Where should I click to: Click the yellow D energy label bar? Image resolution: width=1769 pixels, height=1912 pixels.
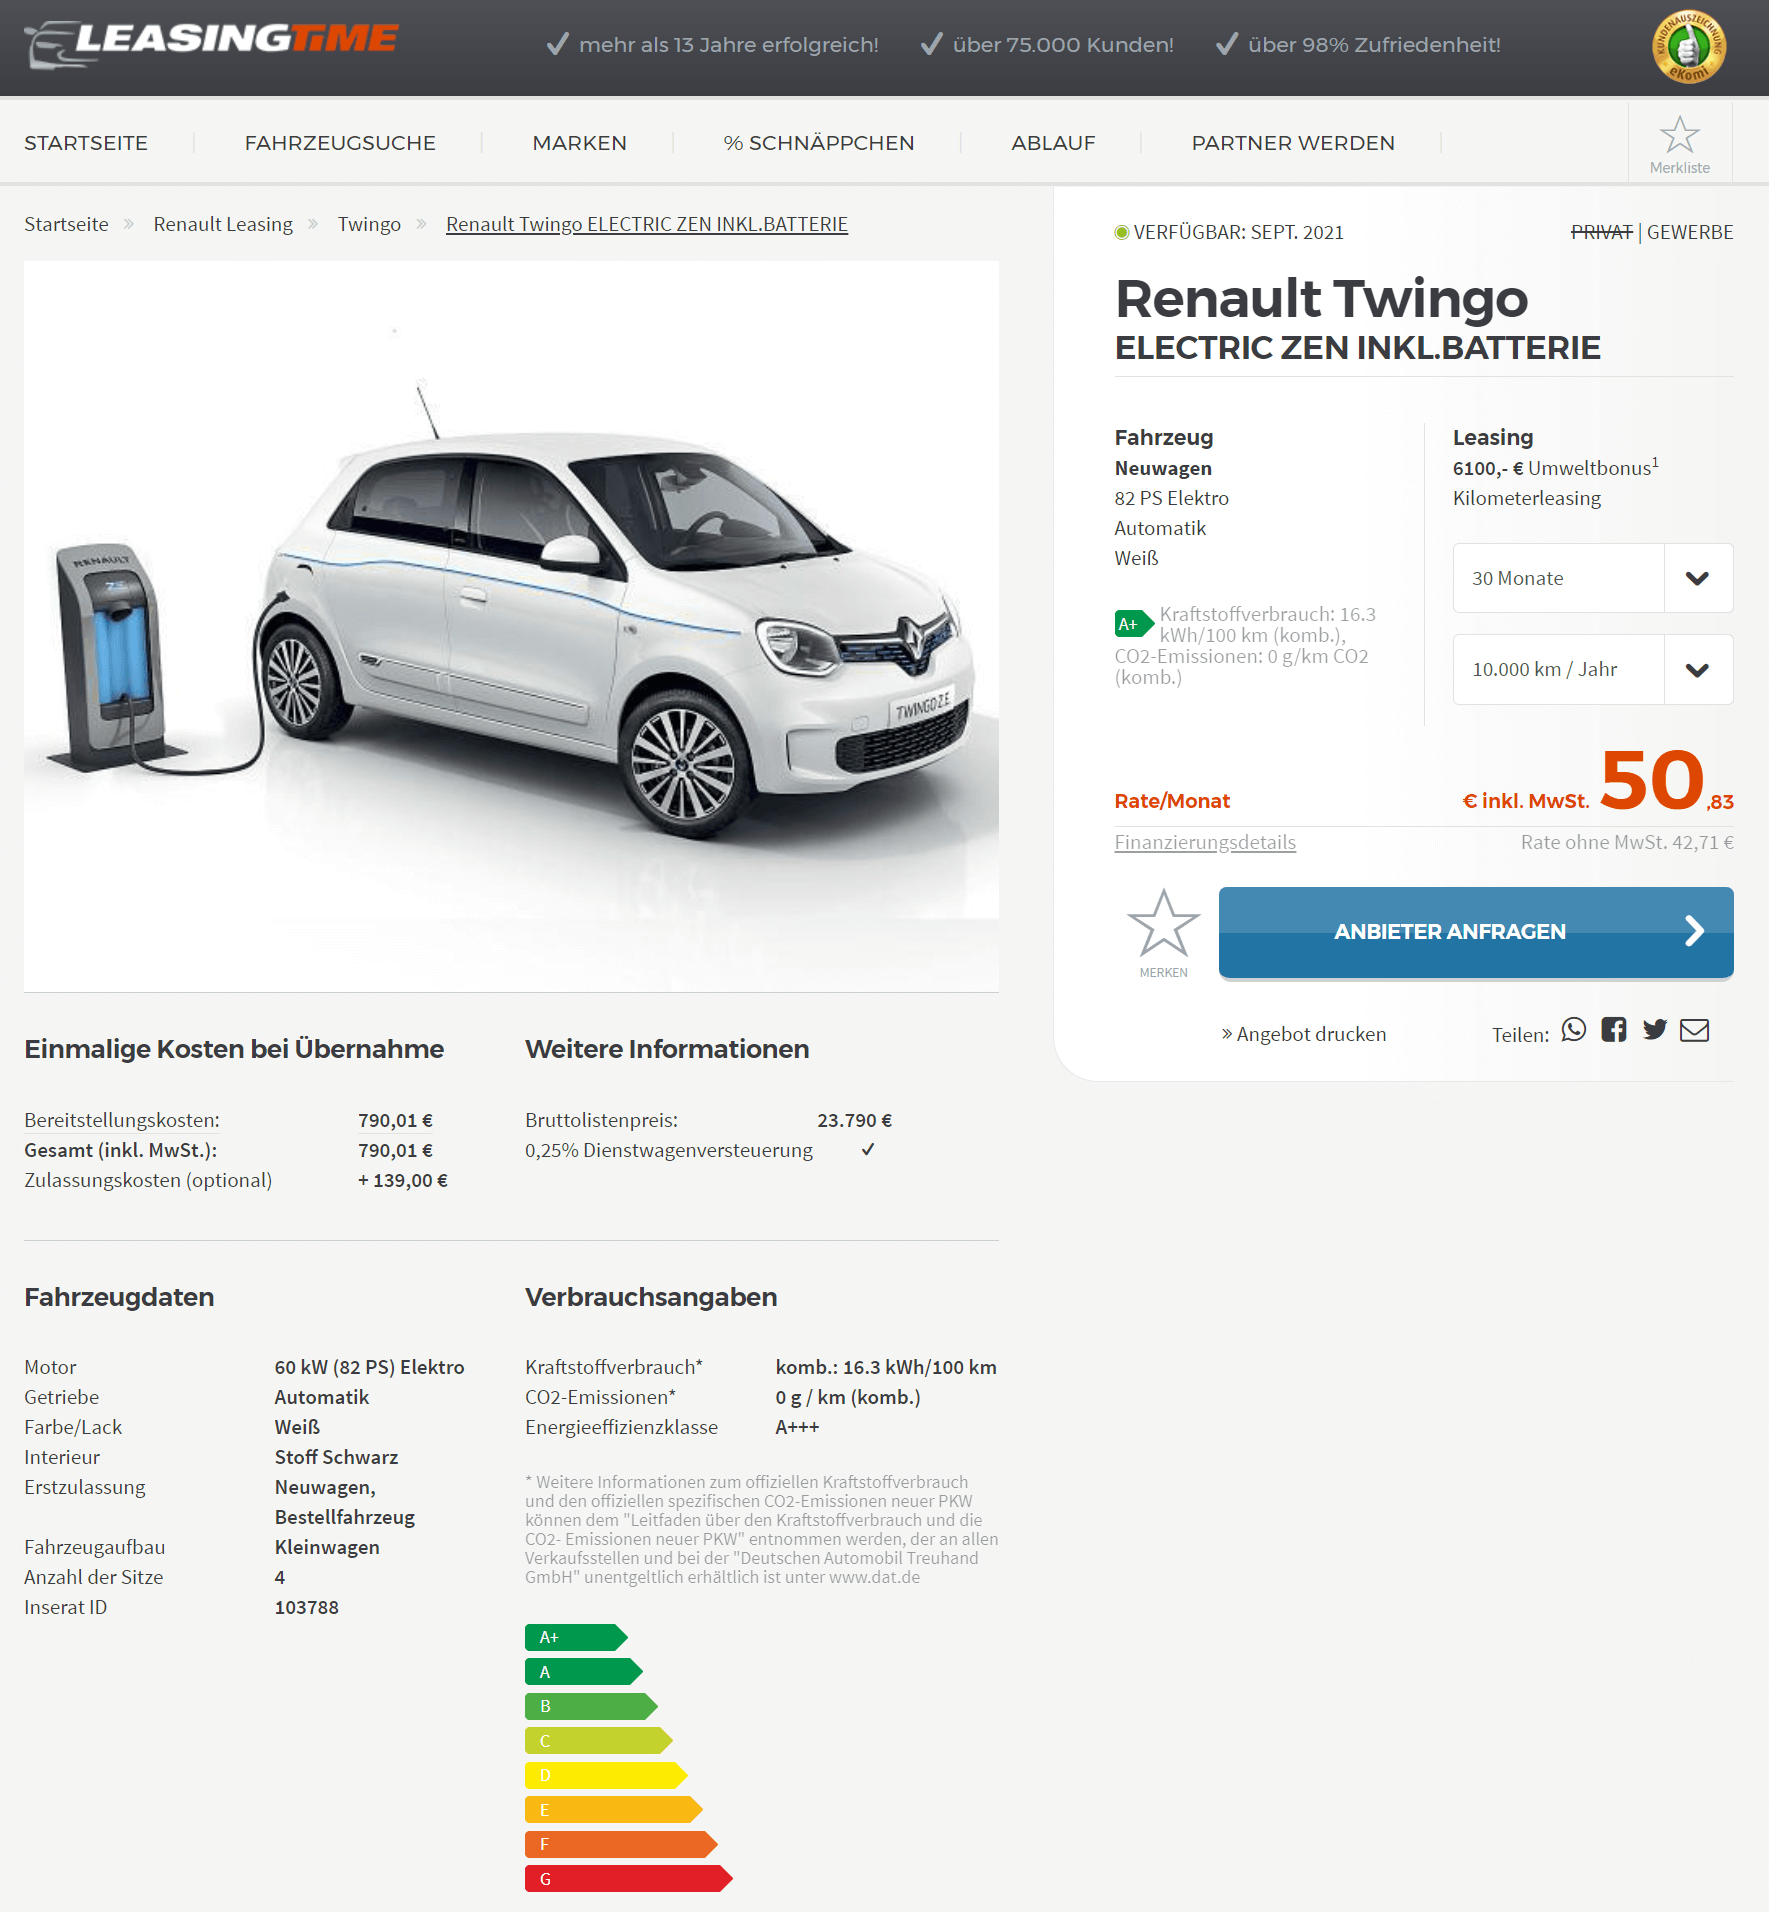(x=606, y=1775)
